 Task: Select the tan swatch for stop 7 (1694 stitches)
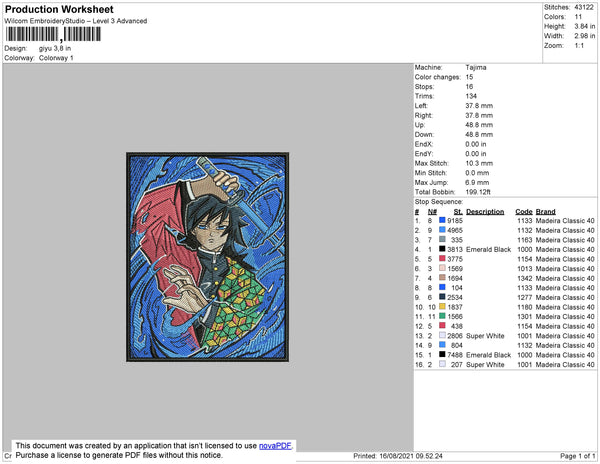click(x=442, y=278)
